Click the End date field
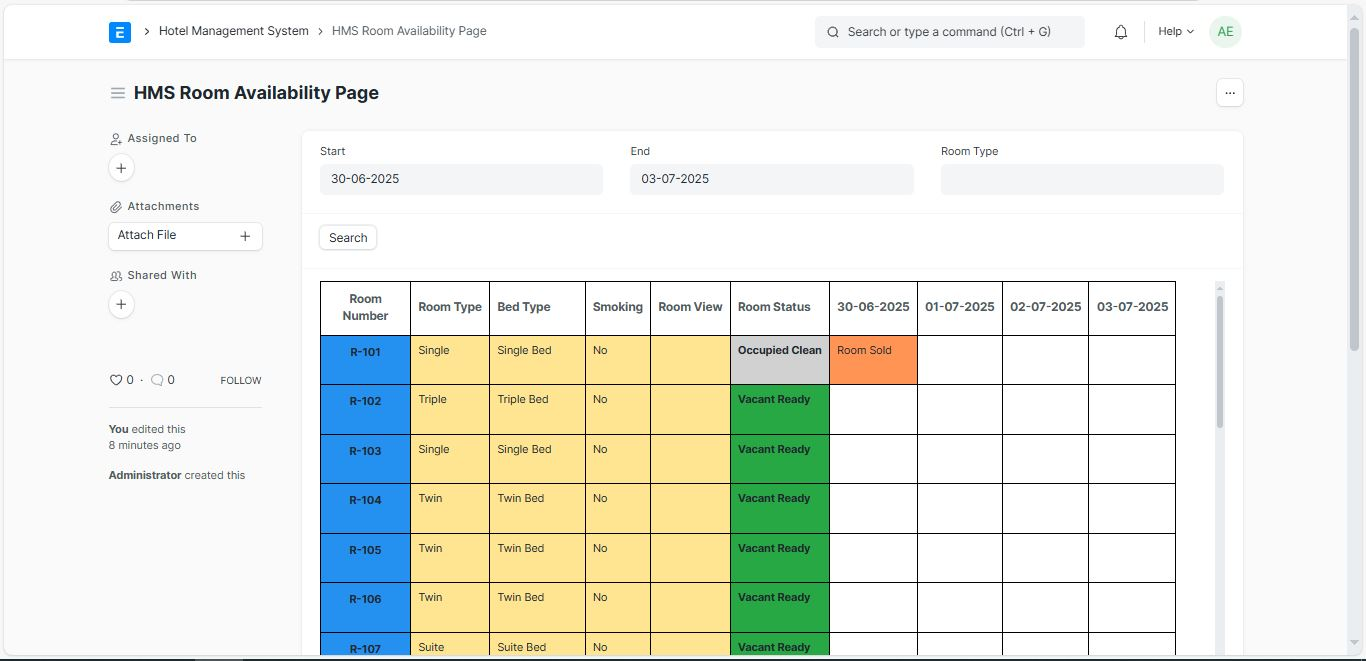 click(x=771, y=180)
